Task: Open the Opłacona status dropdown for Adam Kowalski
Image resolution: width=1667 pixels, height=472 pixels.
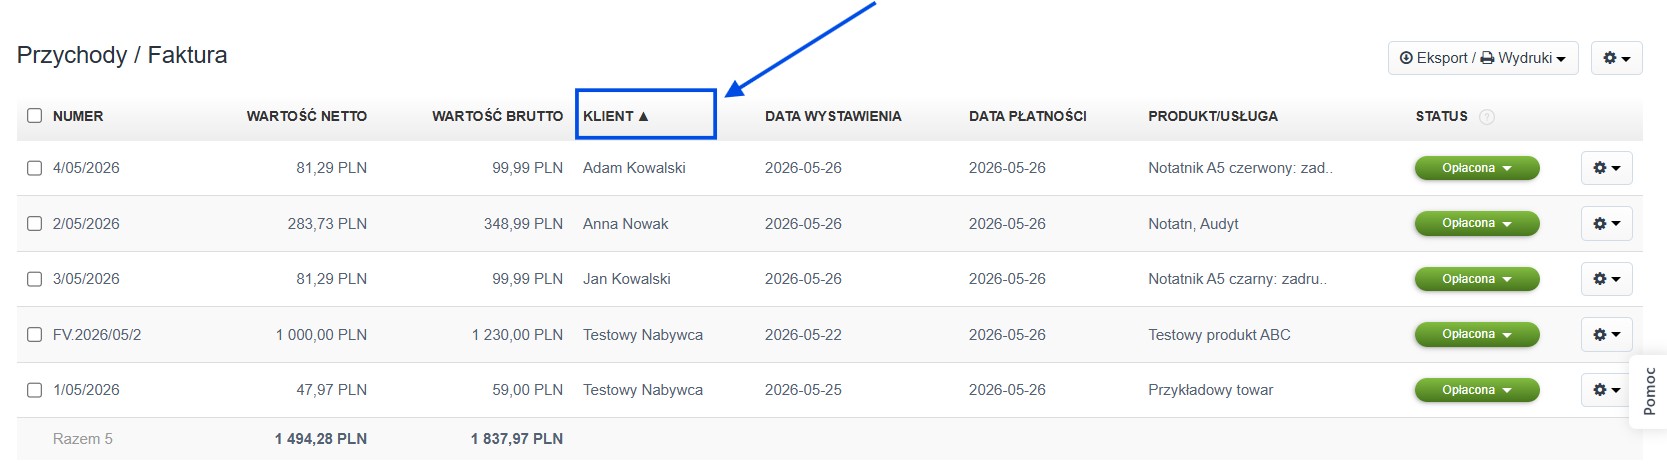Action: [x=1476, y=168]
